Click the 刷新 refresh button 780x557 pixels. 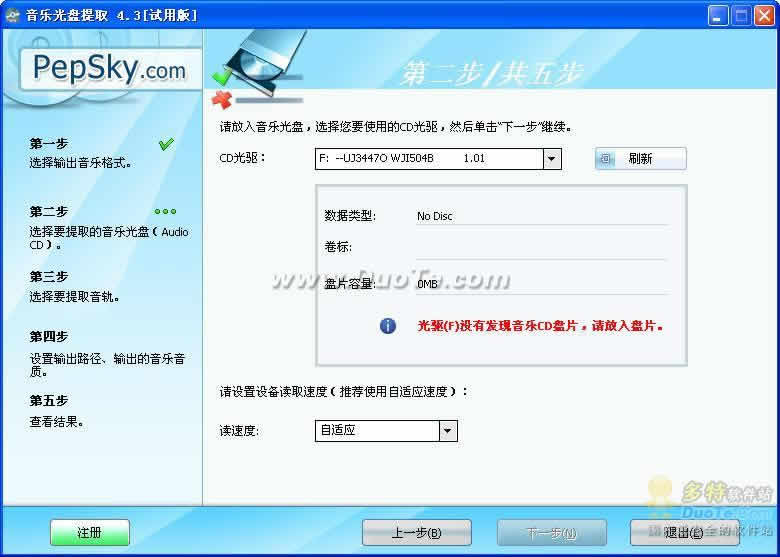coord(641,159)
